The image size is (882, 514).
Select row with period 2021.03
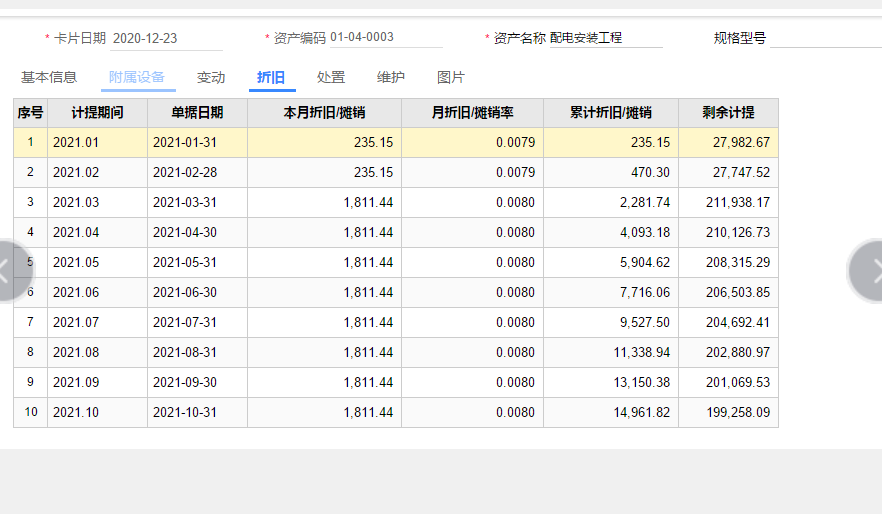pyautogui.click(x=396, y=202)
